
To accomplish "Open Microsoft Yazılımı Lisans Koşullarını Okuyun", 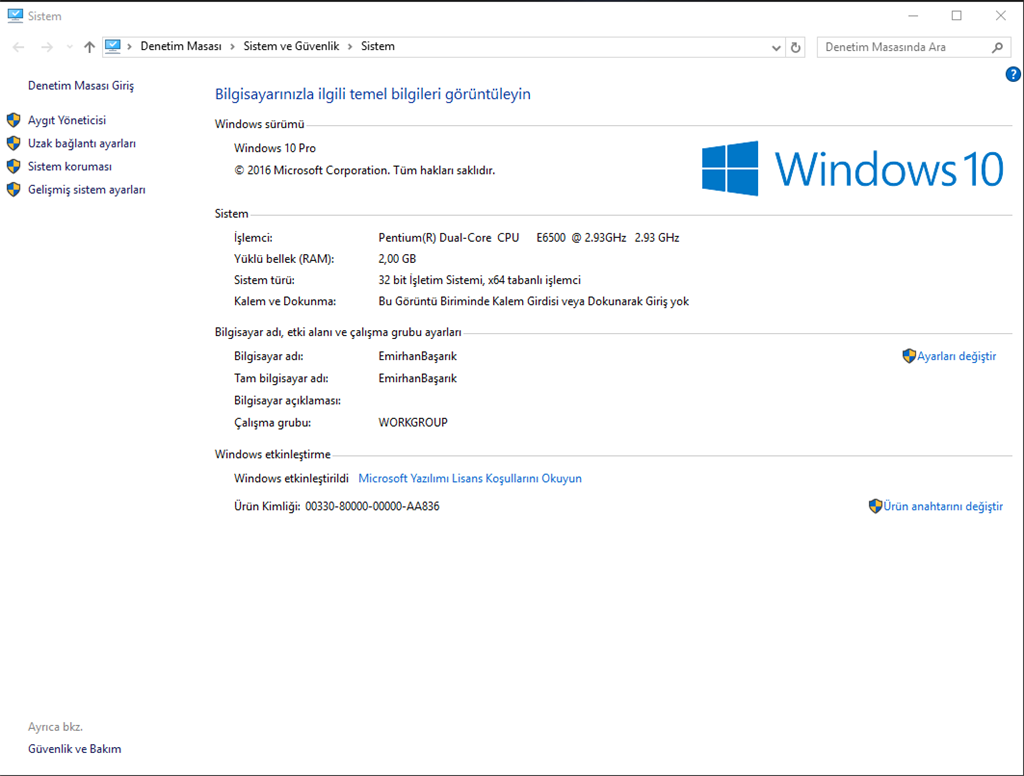I will tap(470, 479).
